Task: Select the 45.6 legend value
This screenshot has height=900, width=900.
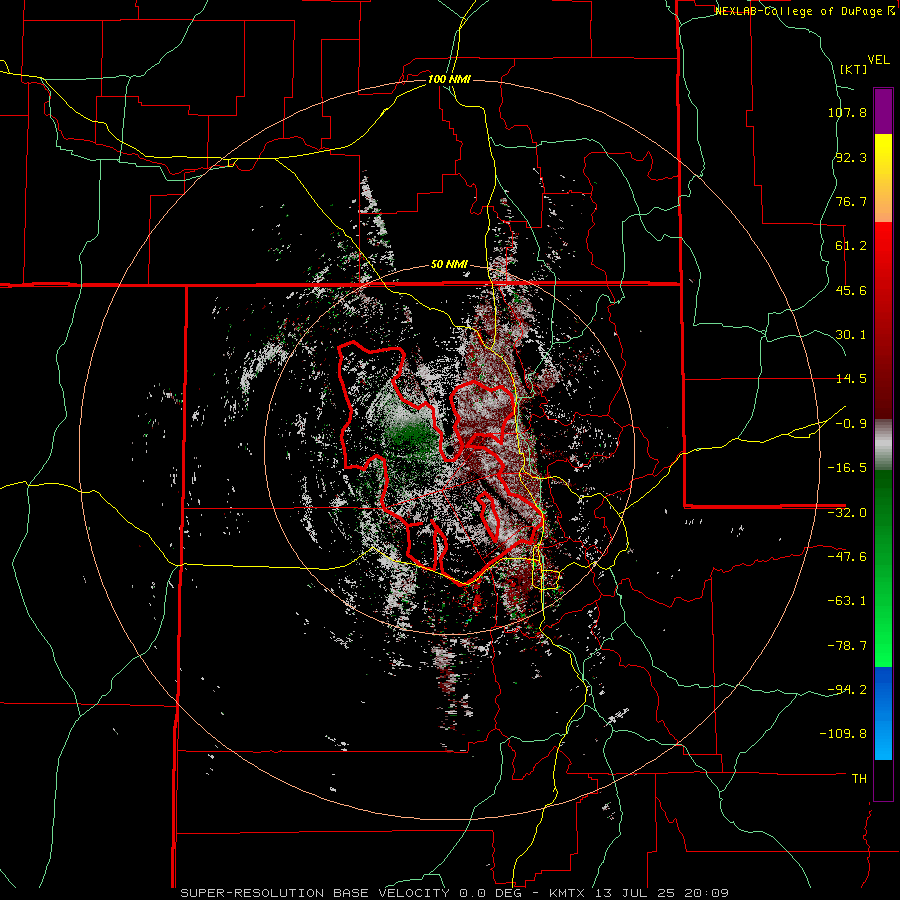Action: coord(851,290)
